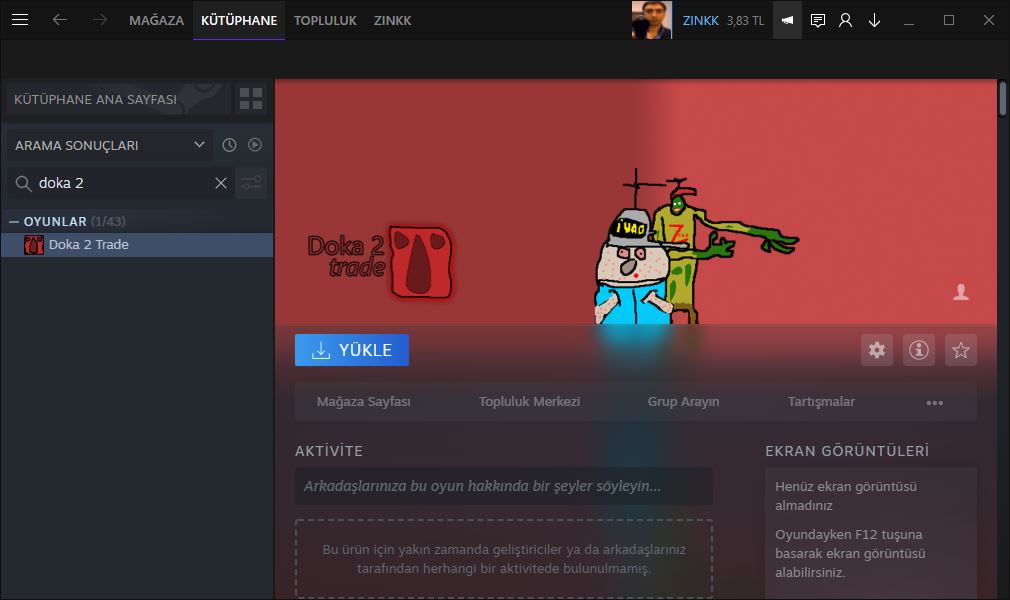The height and width of the screenshot is (600, 1010).
Task: Collapse the OYUNLAR category
Action: pos(14,222)
